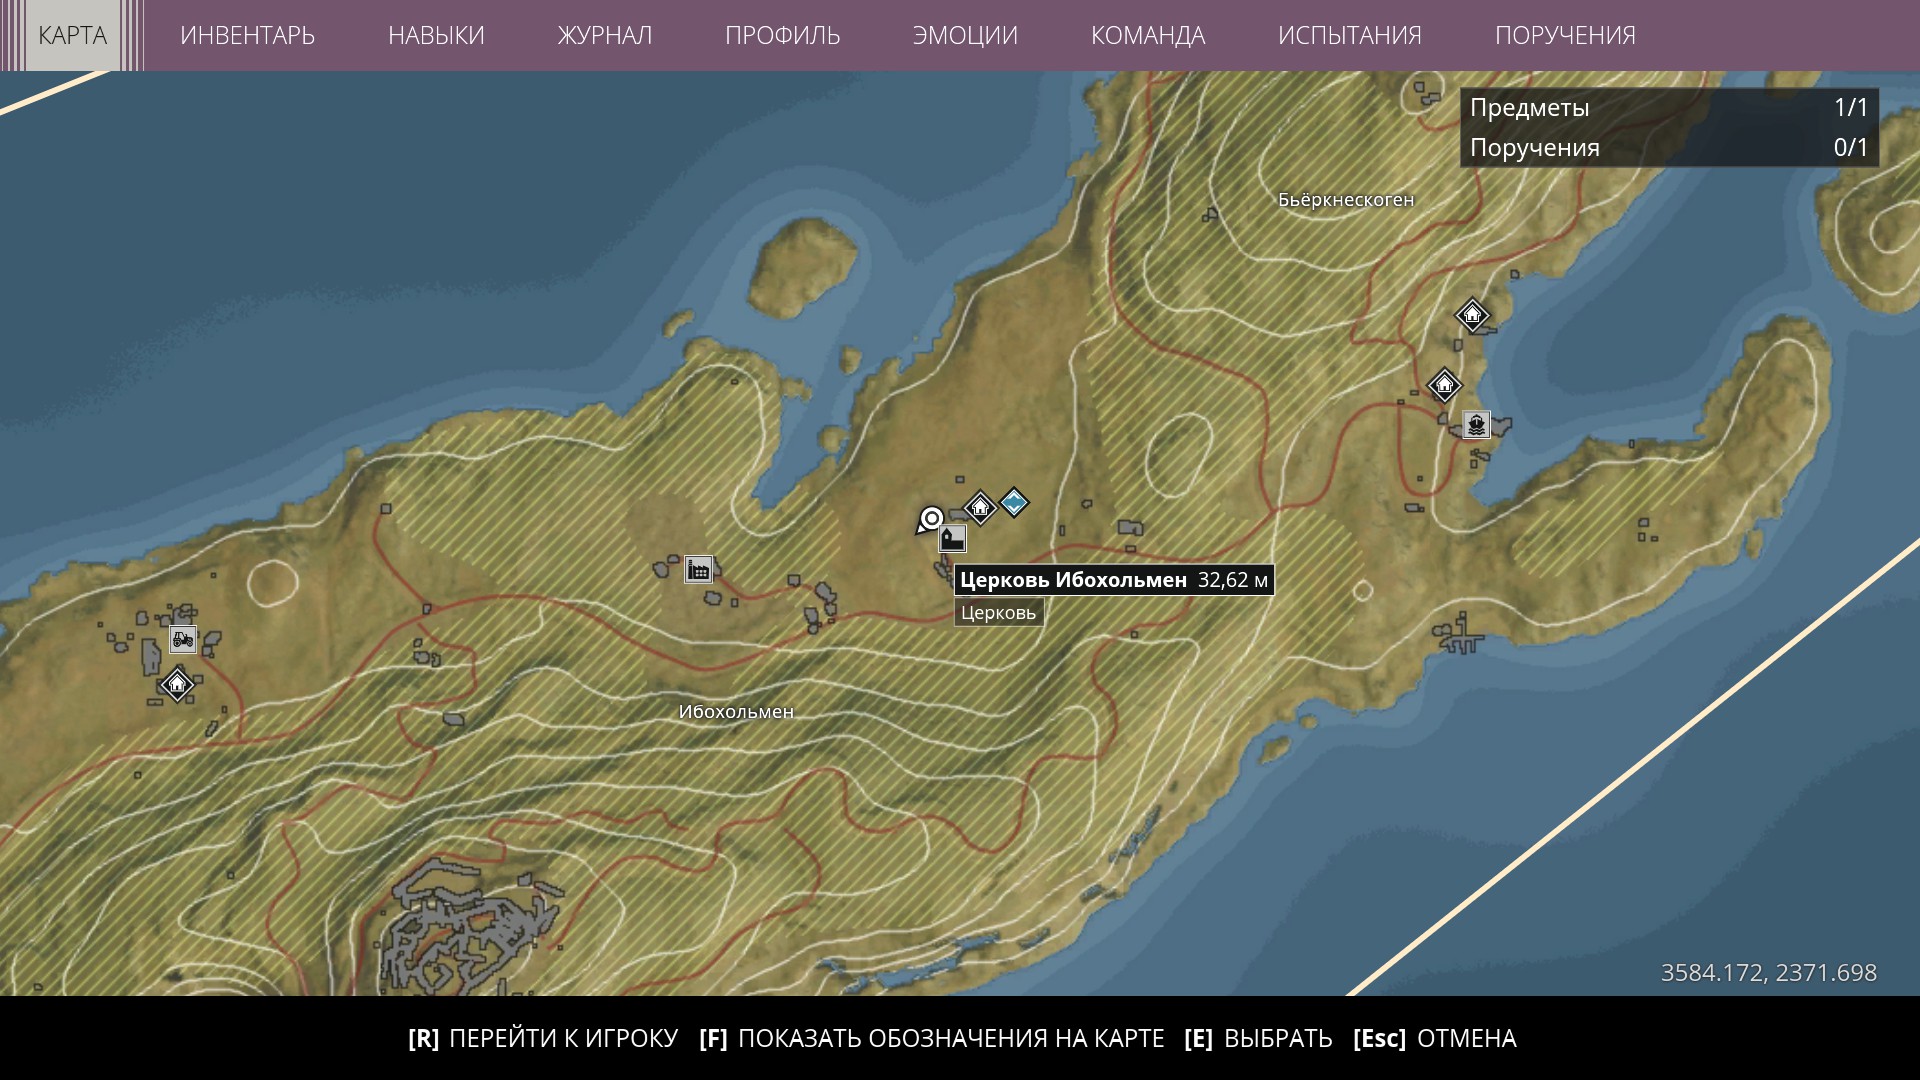This screenshot has height=1080, width=1920.
Task: Select the ПРОФИЛЬ tab
Action: [782, 35]
